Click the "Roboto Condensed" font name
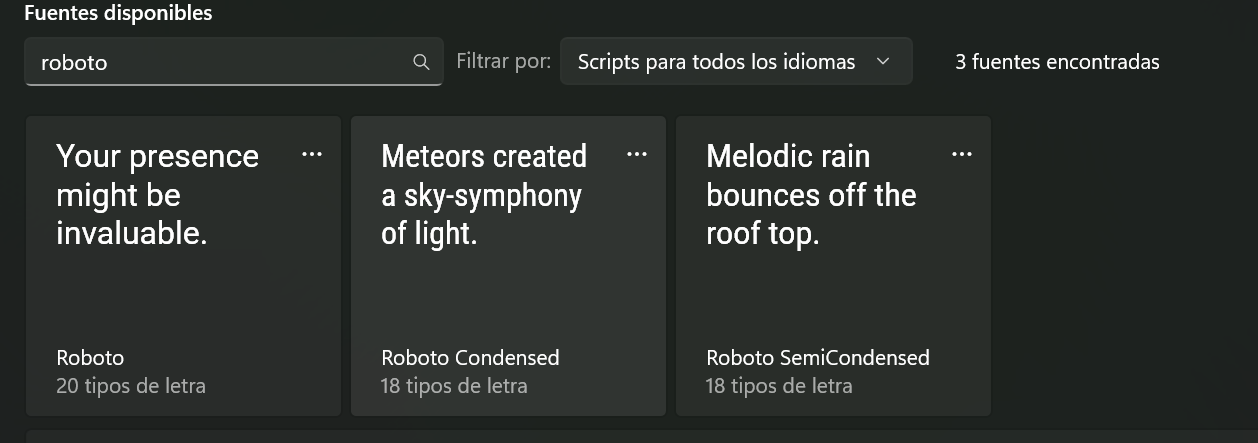The image size is (1258, 443). pyautogui.click(x=470, y=358)
